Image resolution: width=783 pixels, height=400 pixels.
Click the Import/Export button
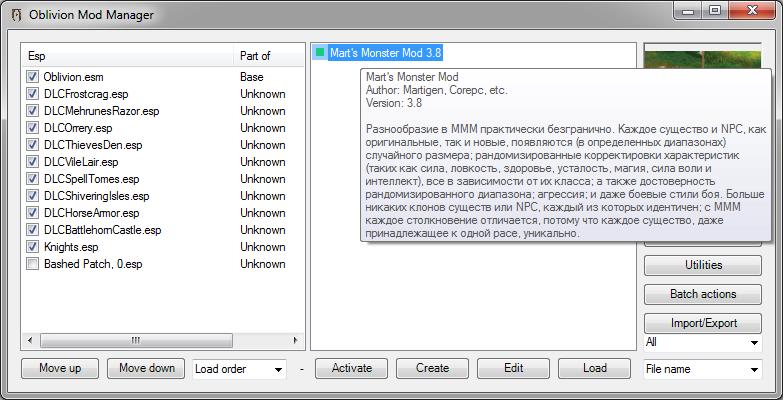pyautogui.click(x=703, y=323)
